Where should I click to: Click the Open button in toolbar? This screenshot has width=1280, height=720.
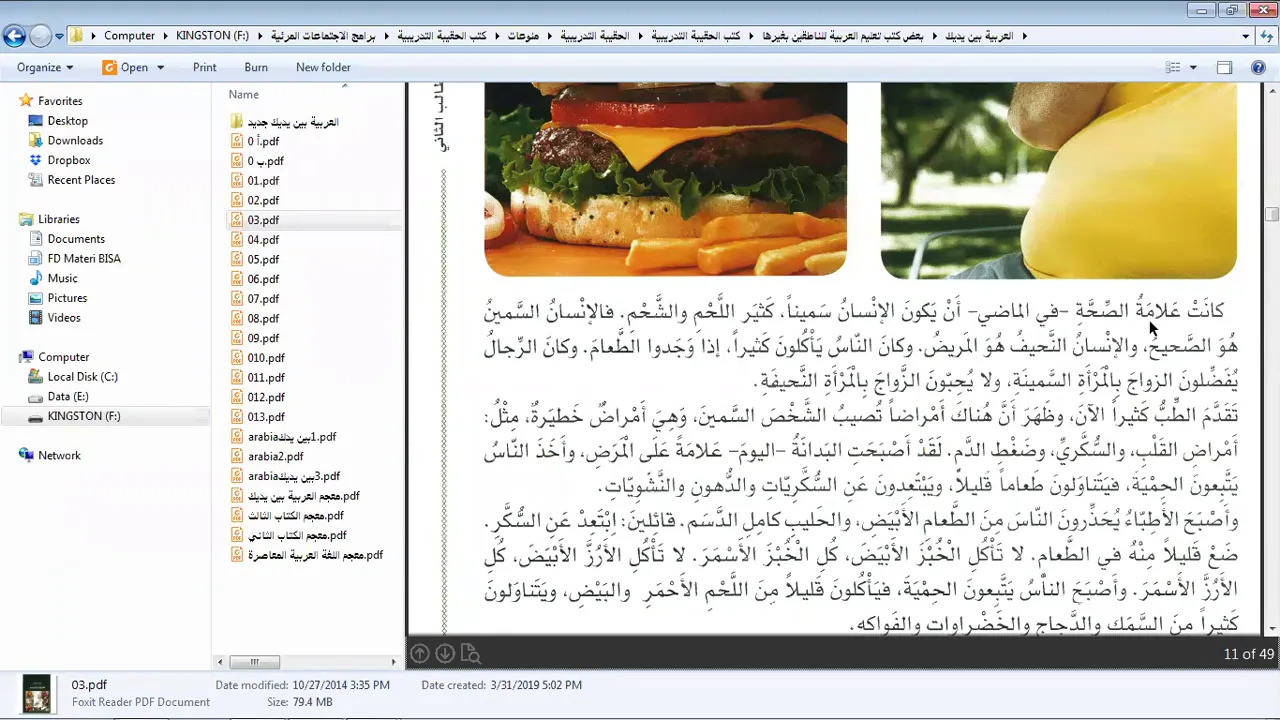[x=126, y=67]
